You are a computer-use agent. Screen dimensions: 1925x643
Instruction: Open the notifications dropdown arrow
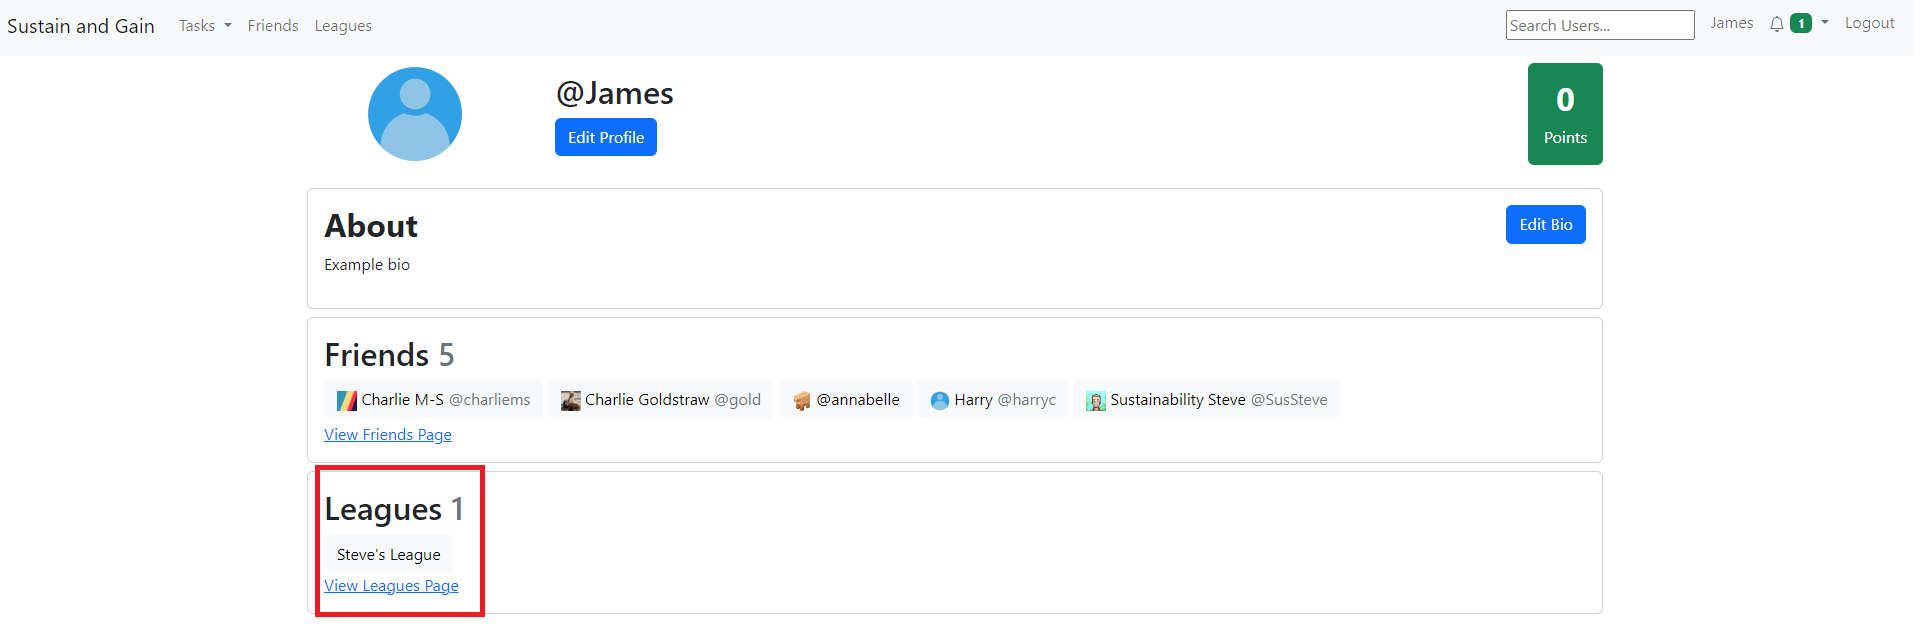click(1824, 23)
